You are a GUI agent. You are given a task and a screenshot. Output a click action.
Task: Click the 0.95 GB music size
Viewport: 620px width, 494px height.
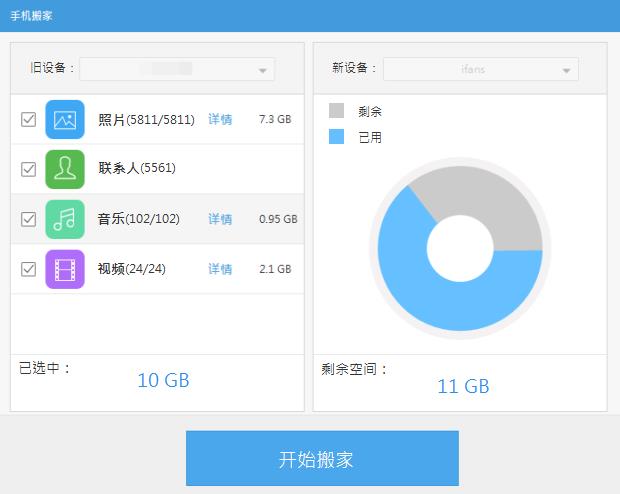(278, 219)
